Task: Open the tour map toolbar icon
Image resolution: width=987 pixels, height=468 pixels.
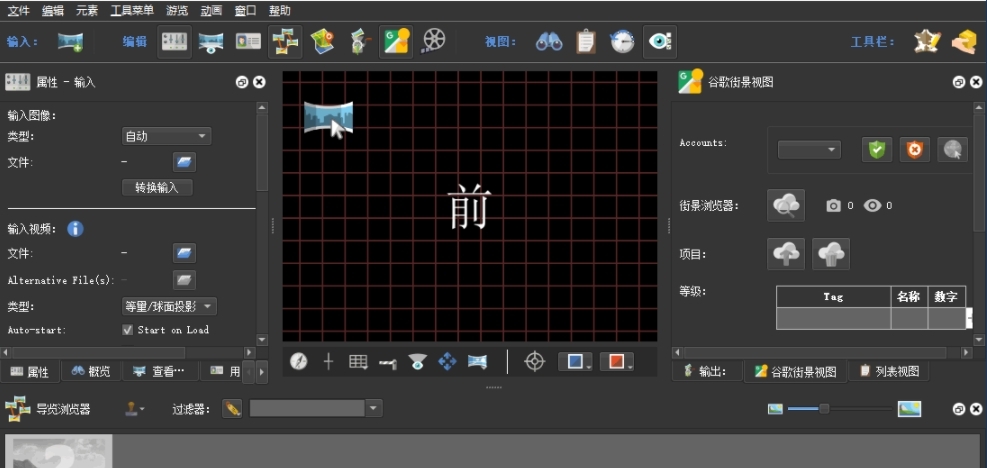Action: (322, 42)
